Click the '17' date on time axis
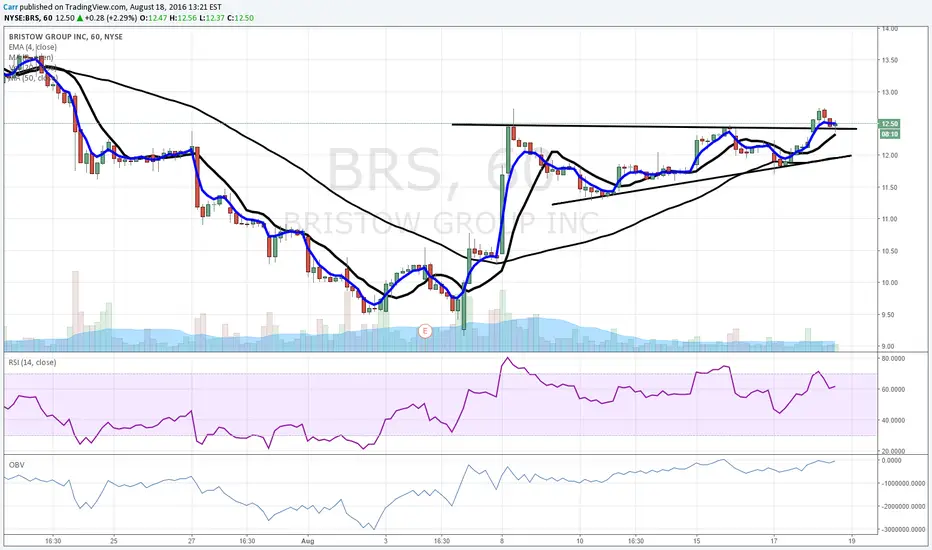932x550 pixels. coord(774,541)
